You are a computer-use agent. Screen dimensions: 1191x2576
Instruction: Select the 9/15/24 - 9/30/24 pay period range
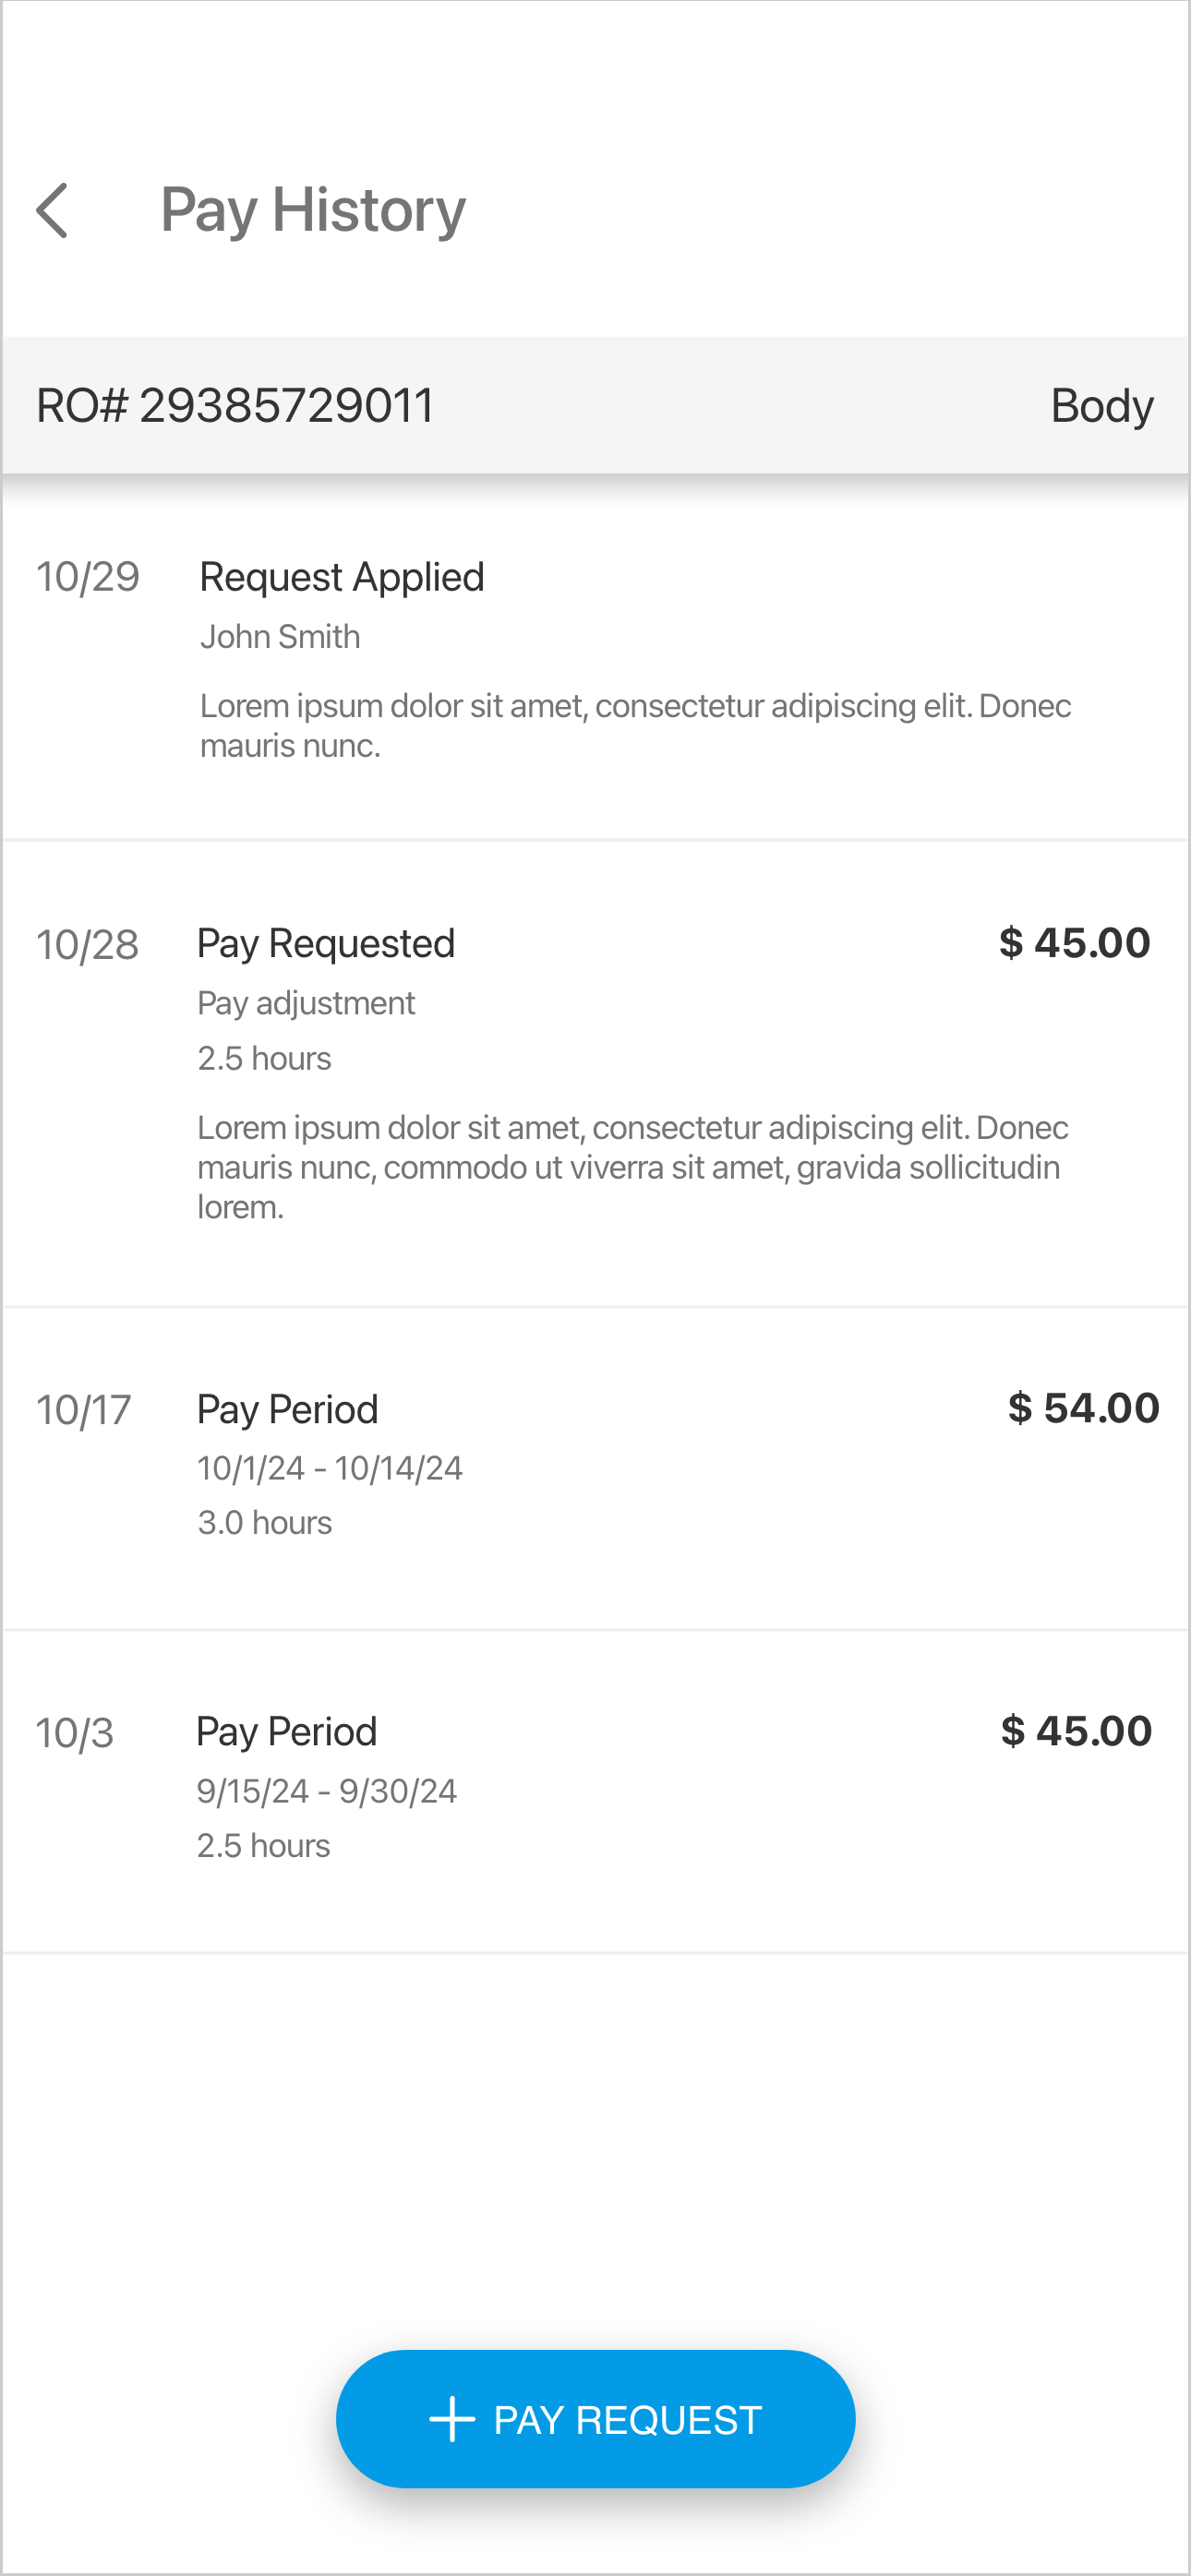pos(327,1791)
